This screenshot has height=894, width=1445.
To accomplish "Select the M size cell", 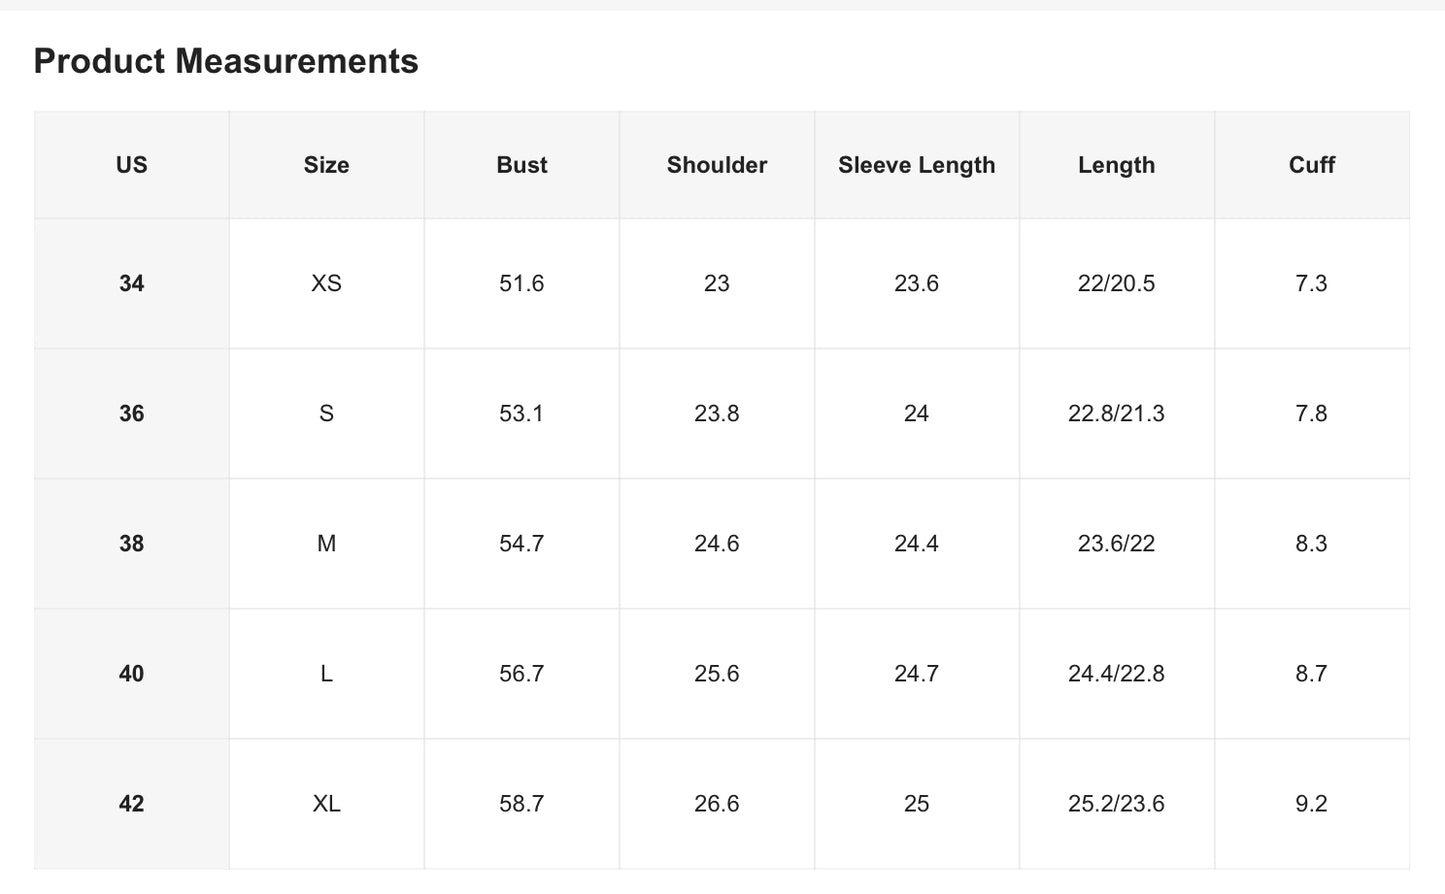I will pyautogui.click(x=327, y=544).
